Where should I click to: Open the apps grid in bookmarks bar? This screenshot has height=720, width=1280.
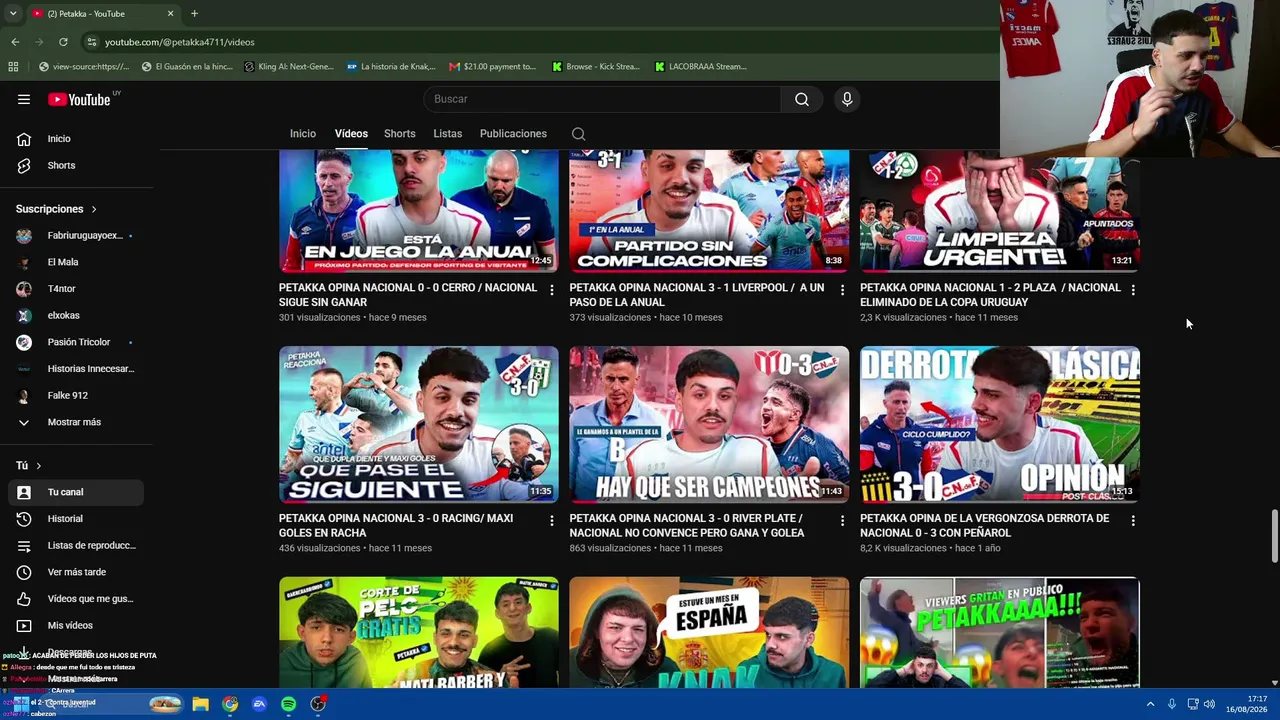coord(13,67)
